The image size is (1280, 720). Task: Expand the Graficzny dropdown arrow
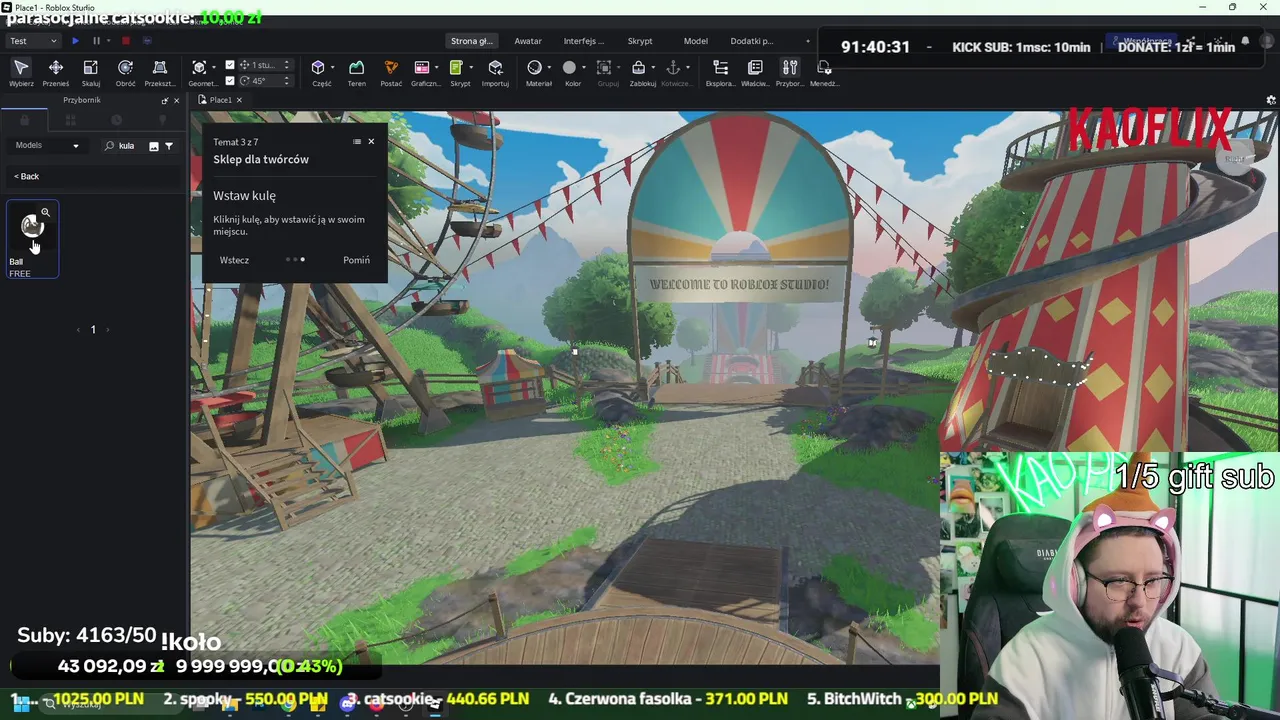point(437,68)
